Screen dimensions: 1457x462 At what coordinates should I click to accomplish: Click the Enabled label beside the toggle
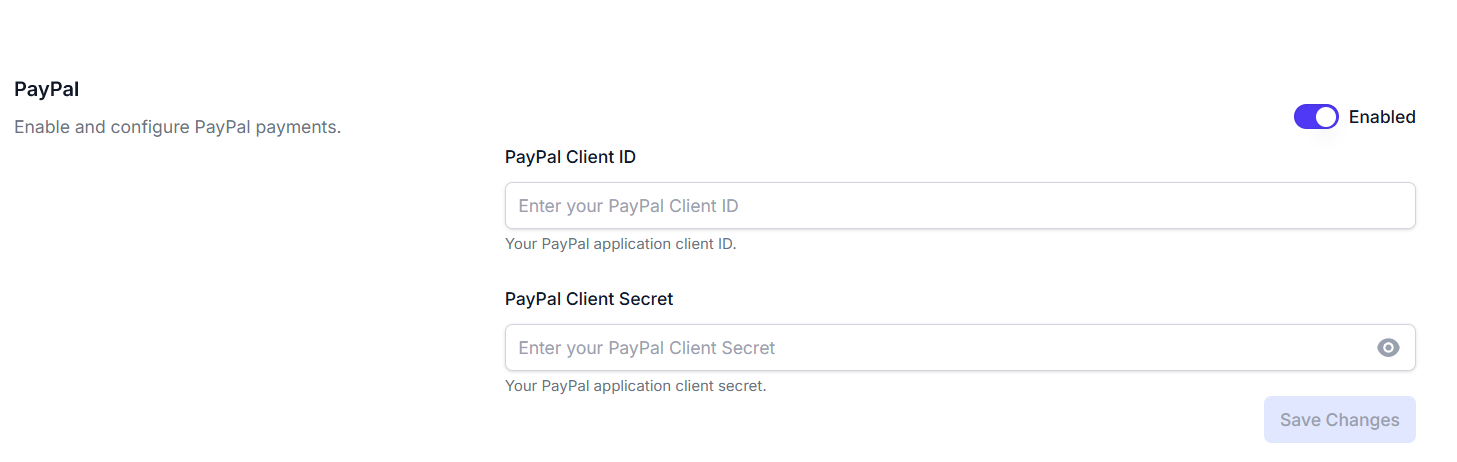click(1382, 117)
